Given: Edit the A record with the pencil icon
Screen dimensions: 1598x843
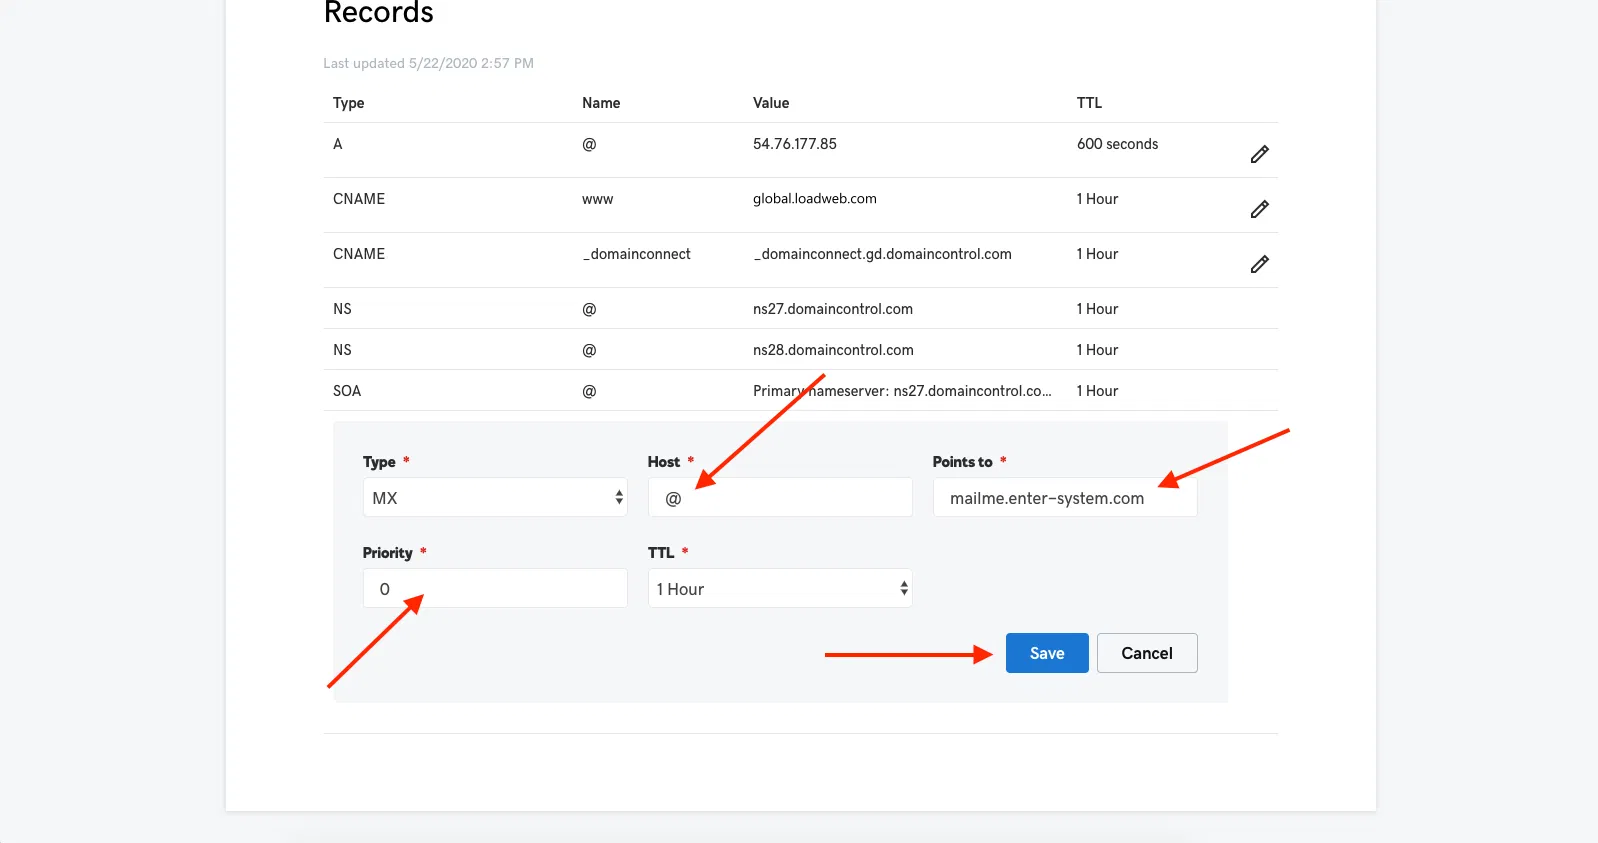Looking at the screenshot, I should pyautogui.click(x=1259, y=154).
